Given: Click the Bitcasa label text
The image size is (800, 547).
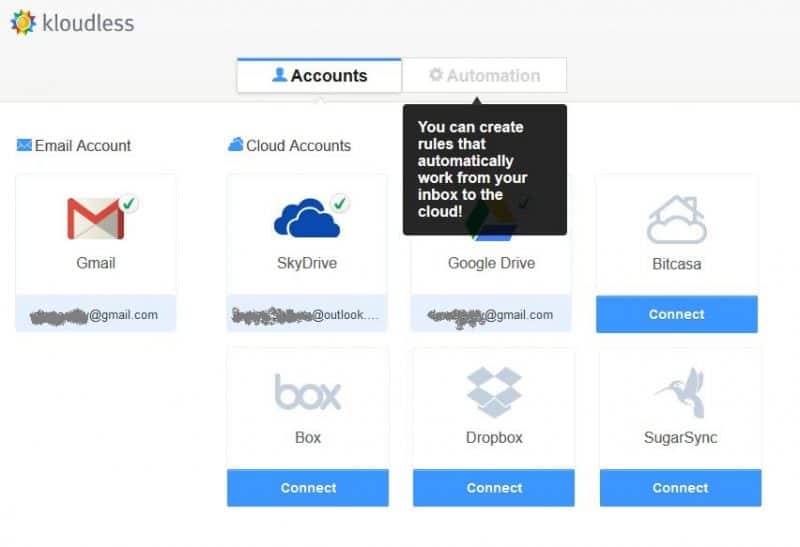Looking at the screenshot, I should 677,264.
